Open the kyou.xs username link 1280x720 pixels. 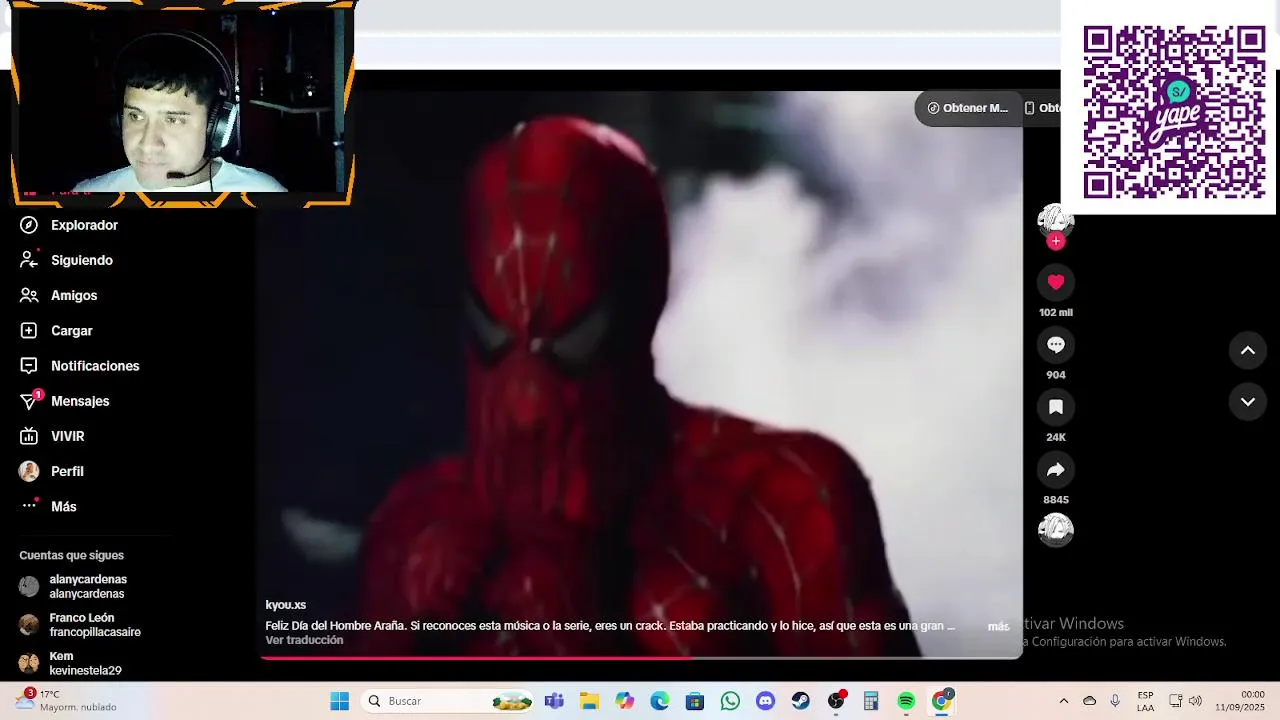[285, 605]
